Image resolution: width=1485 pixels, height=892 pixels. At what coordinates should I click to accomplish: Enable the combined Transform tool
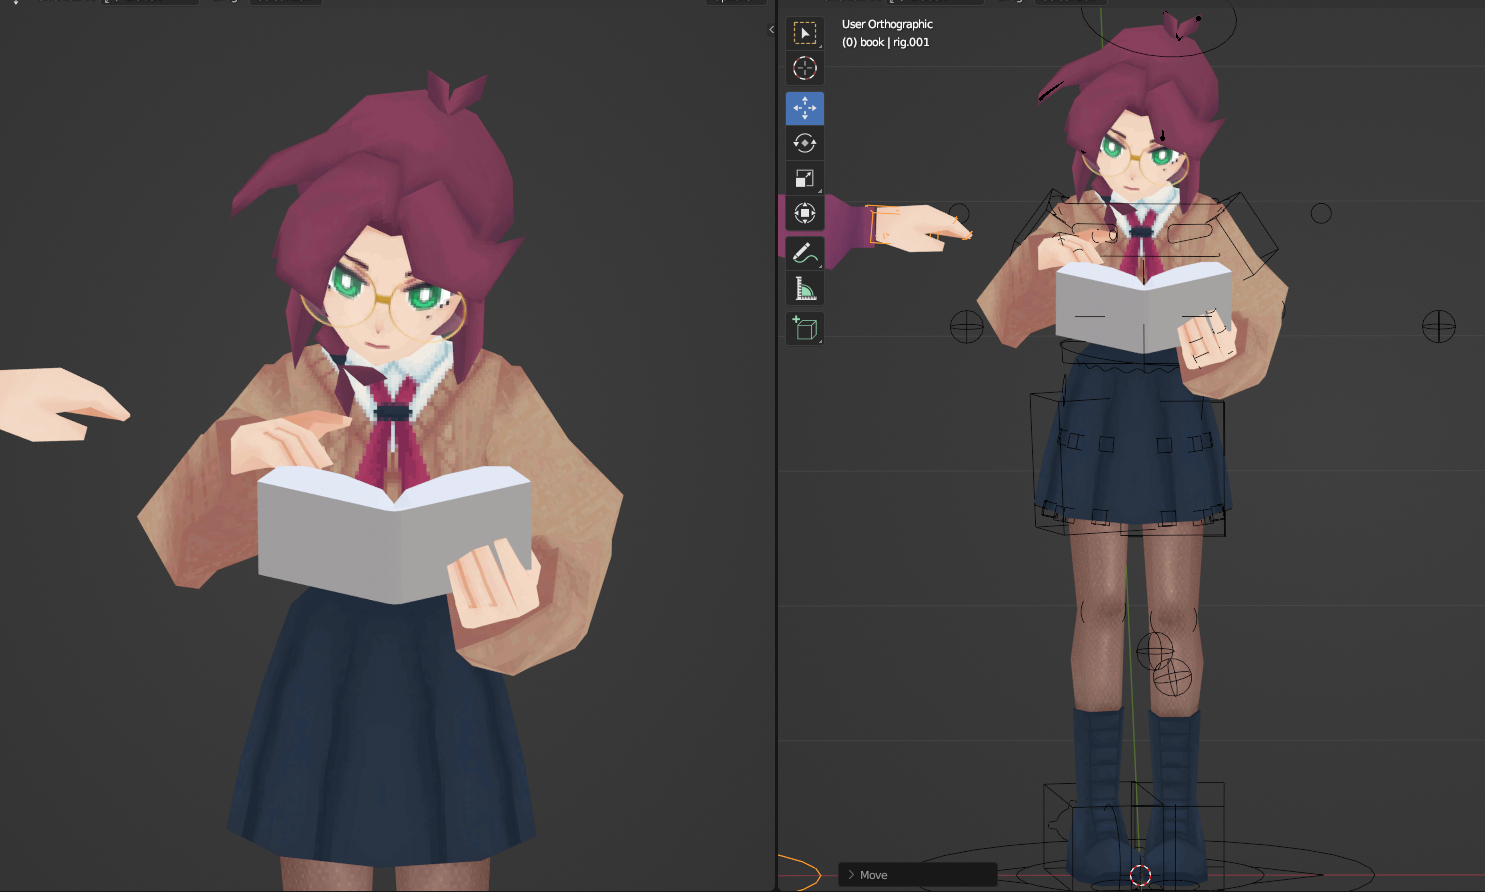(x=805, y=213)
